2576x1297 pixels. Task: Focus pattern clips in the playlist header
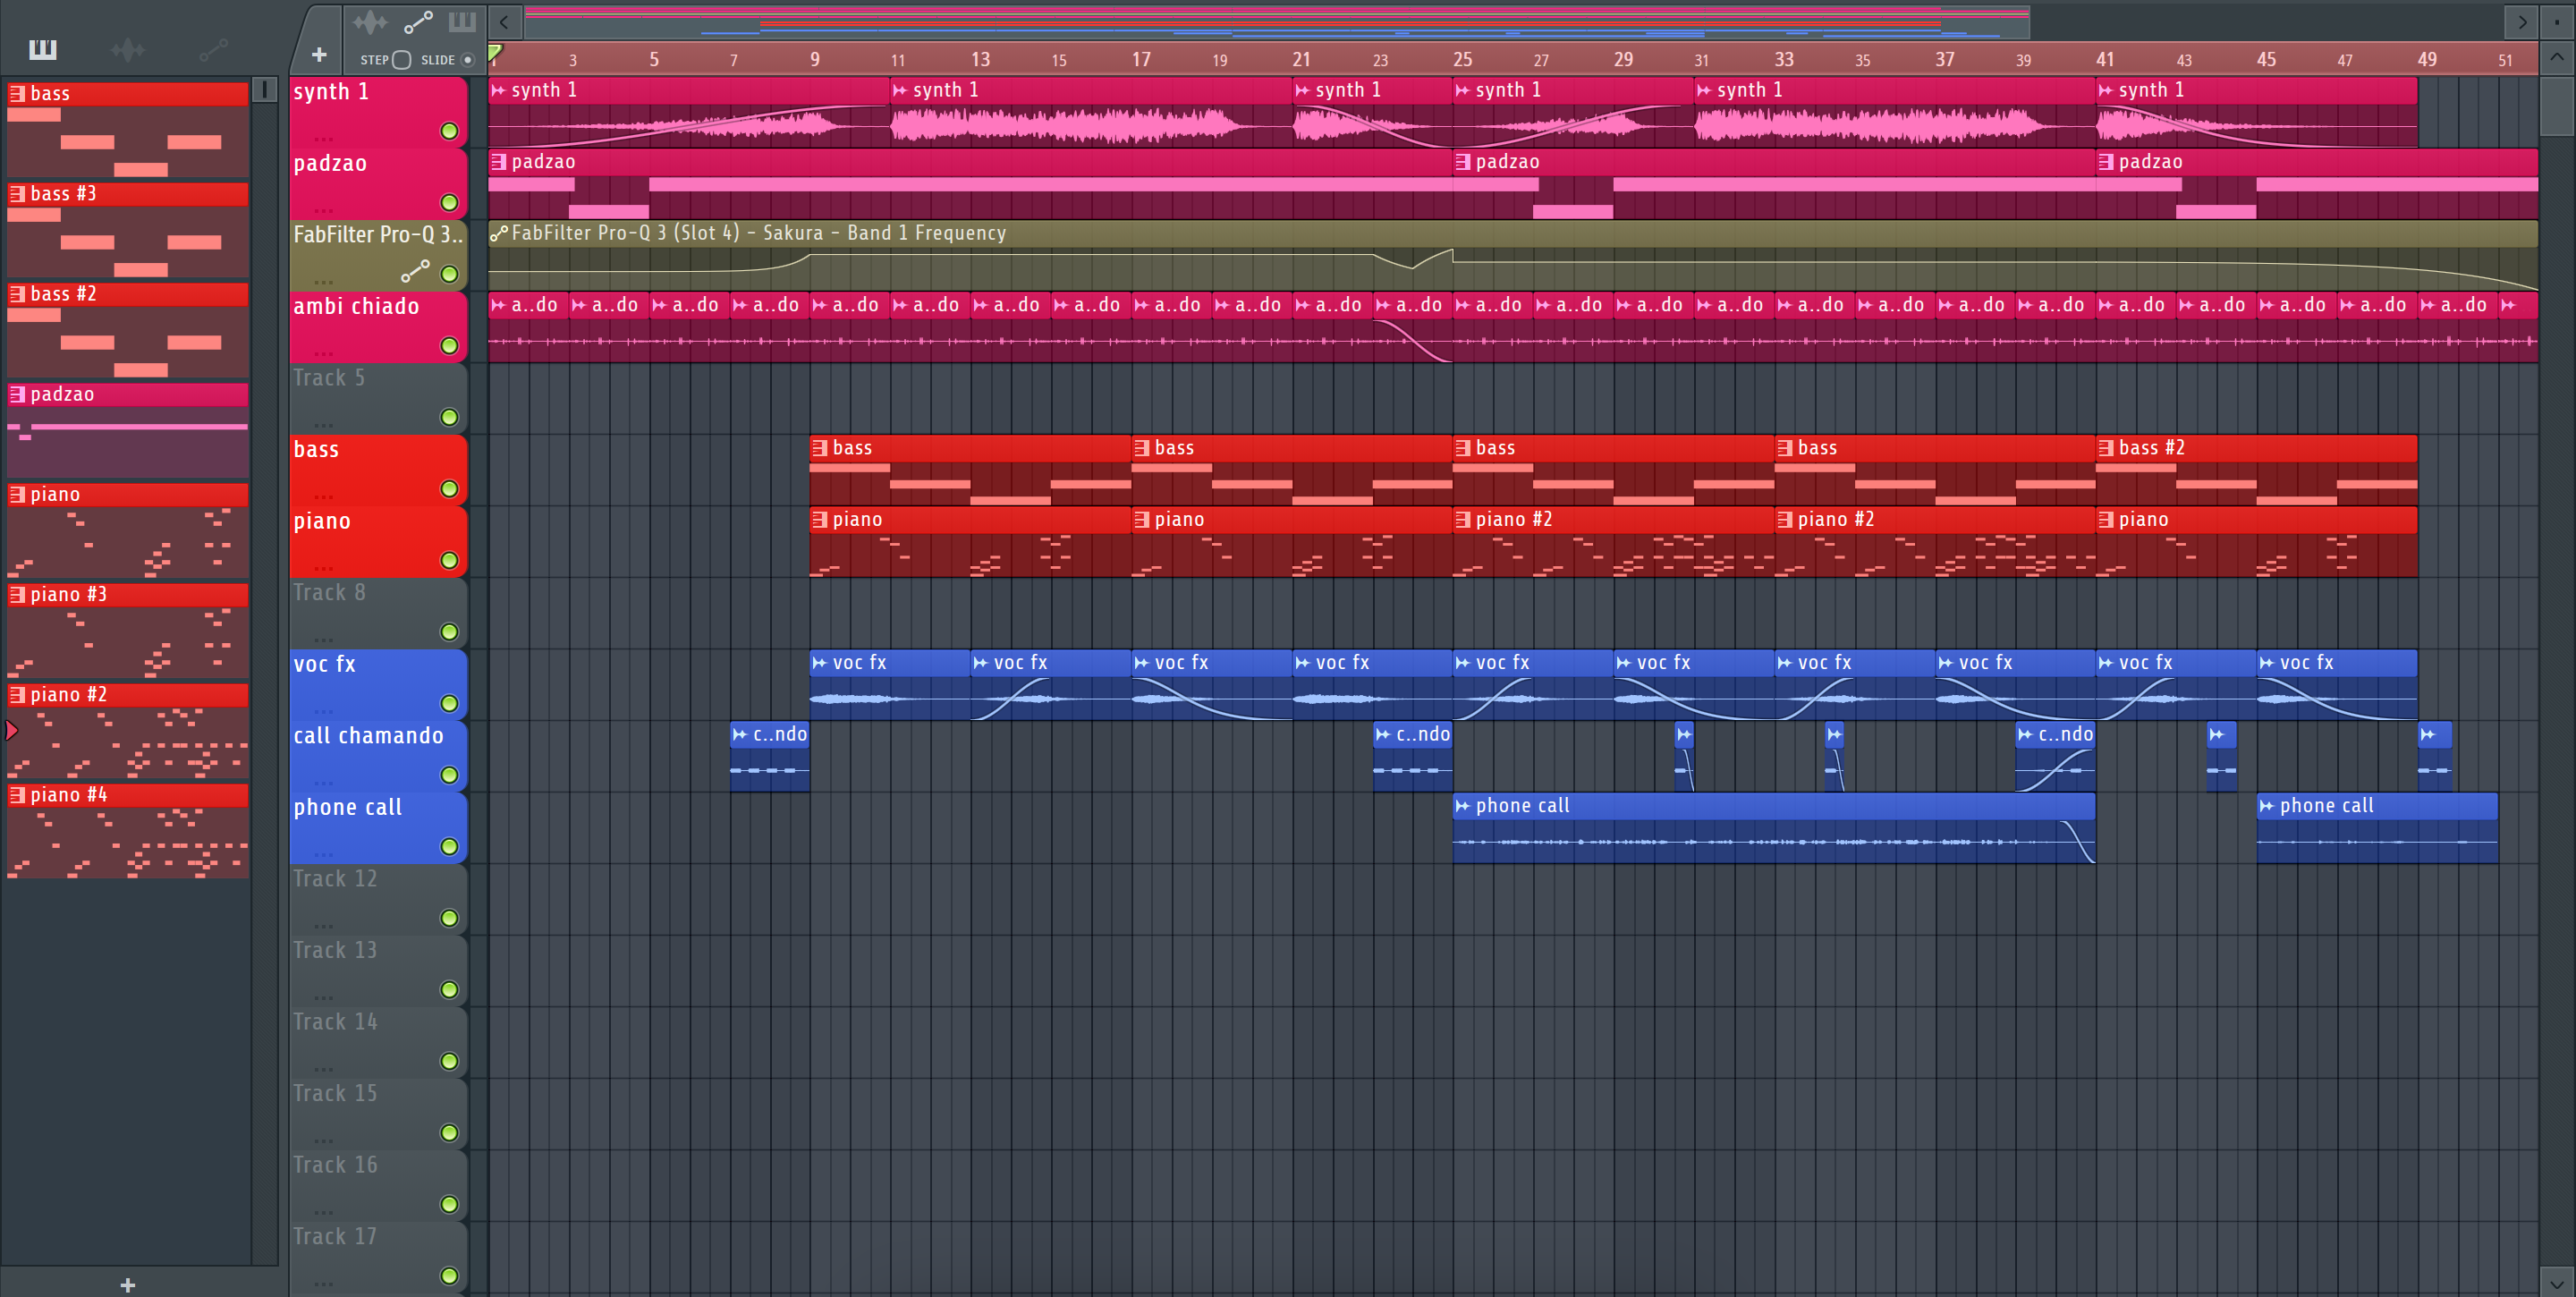coord(462,22)
